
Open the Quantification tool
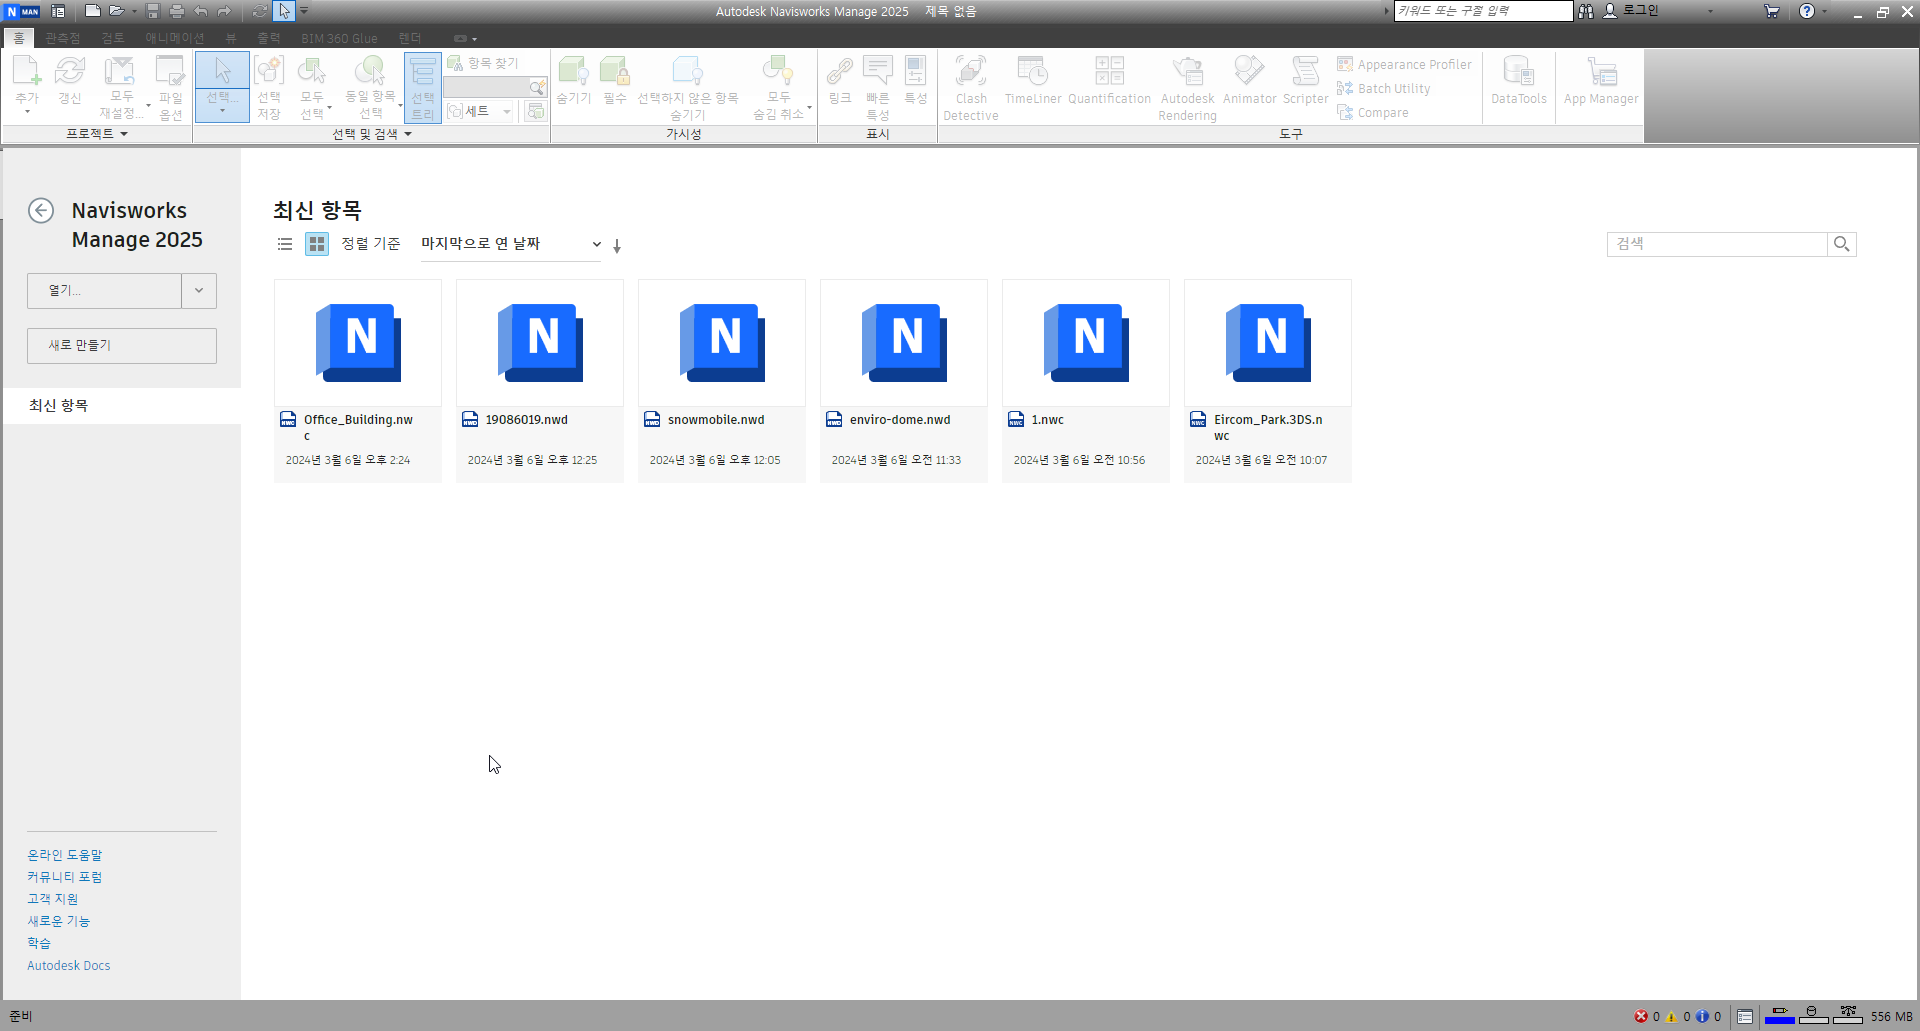(x=1110, y=80)
